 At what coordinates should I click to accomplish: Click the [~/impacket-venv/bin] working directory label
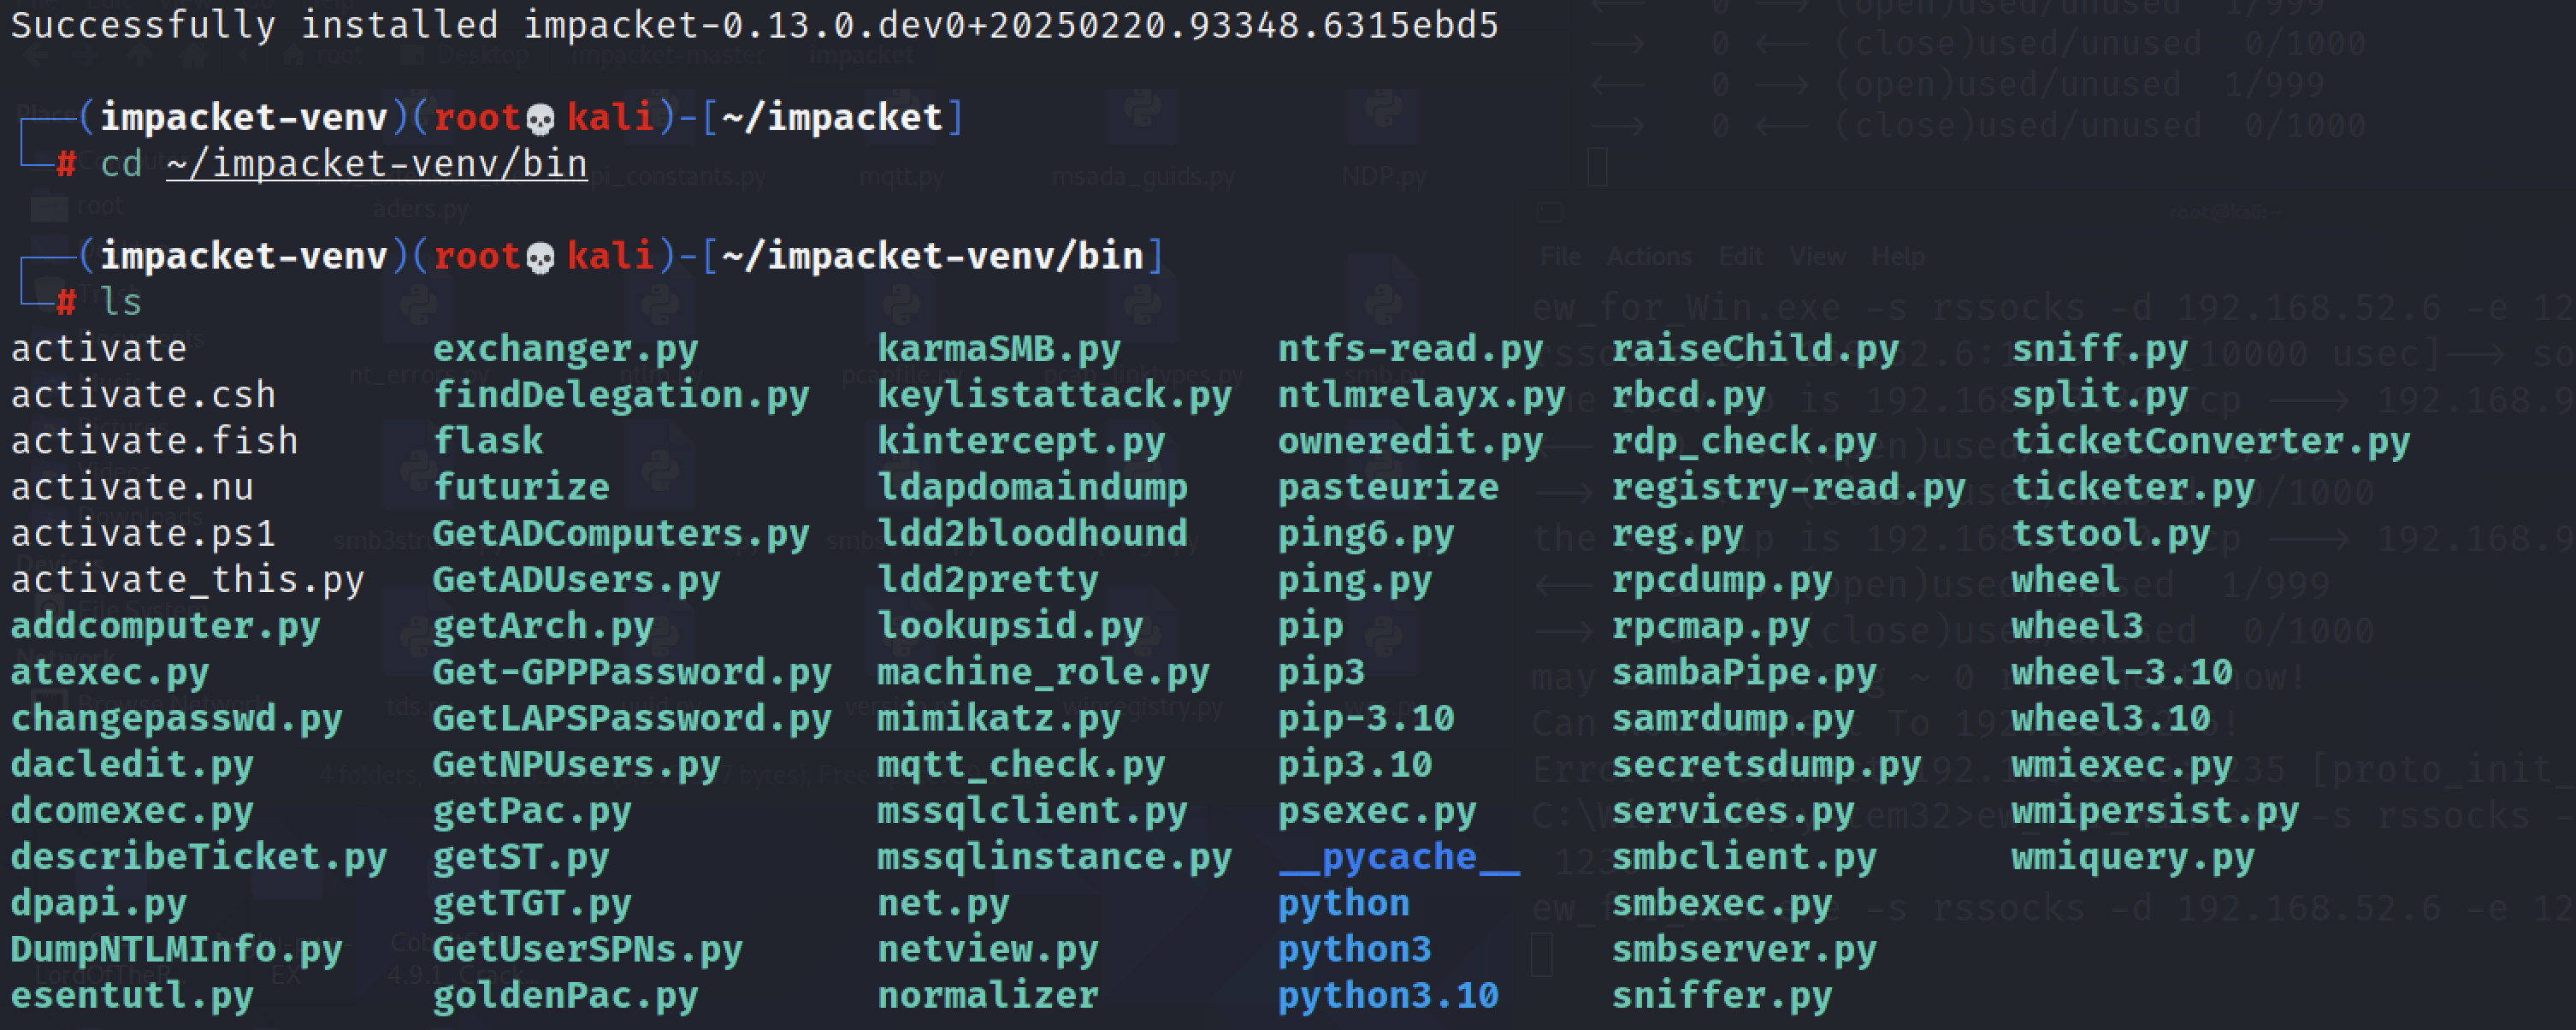931,257
